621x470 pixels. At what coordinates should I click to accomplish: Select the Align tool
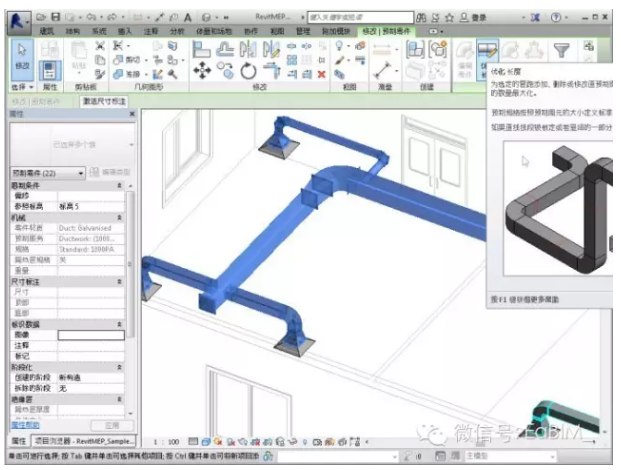click(201, 49)
